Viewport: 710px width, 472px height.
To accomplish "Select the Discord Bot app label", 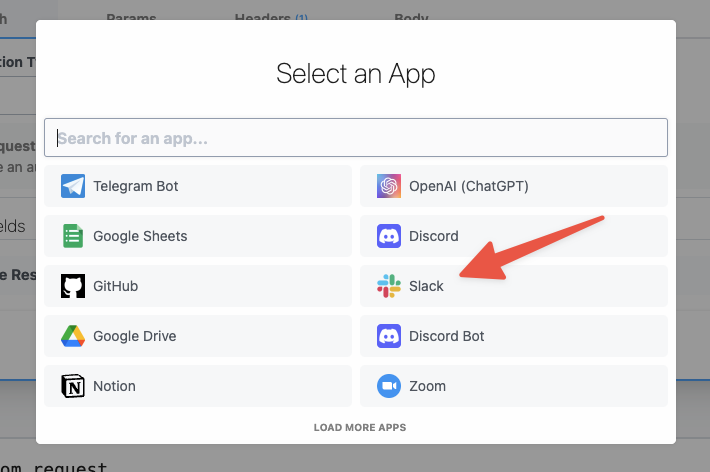I will (x=447, y=336).
